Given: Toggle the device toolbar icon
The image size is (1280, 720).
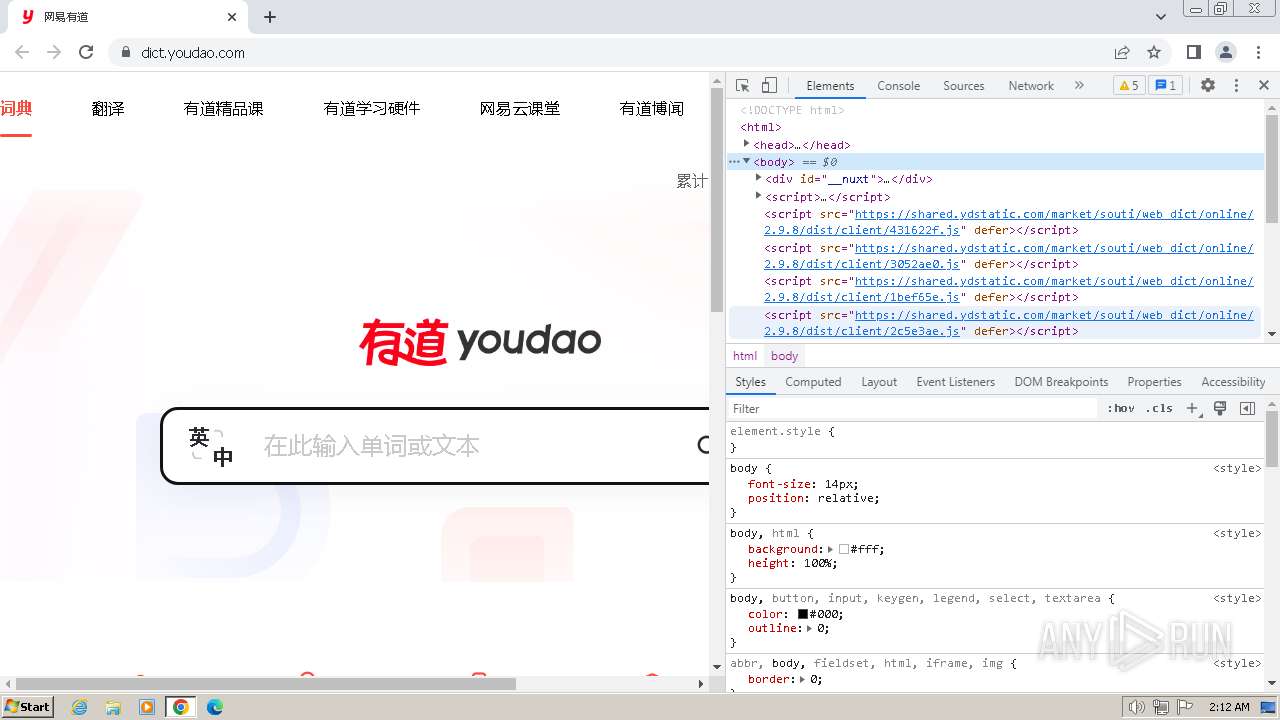Looking at the screenshot, I should 769,86.
